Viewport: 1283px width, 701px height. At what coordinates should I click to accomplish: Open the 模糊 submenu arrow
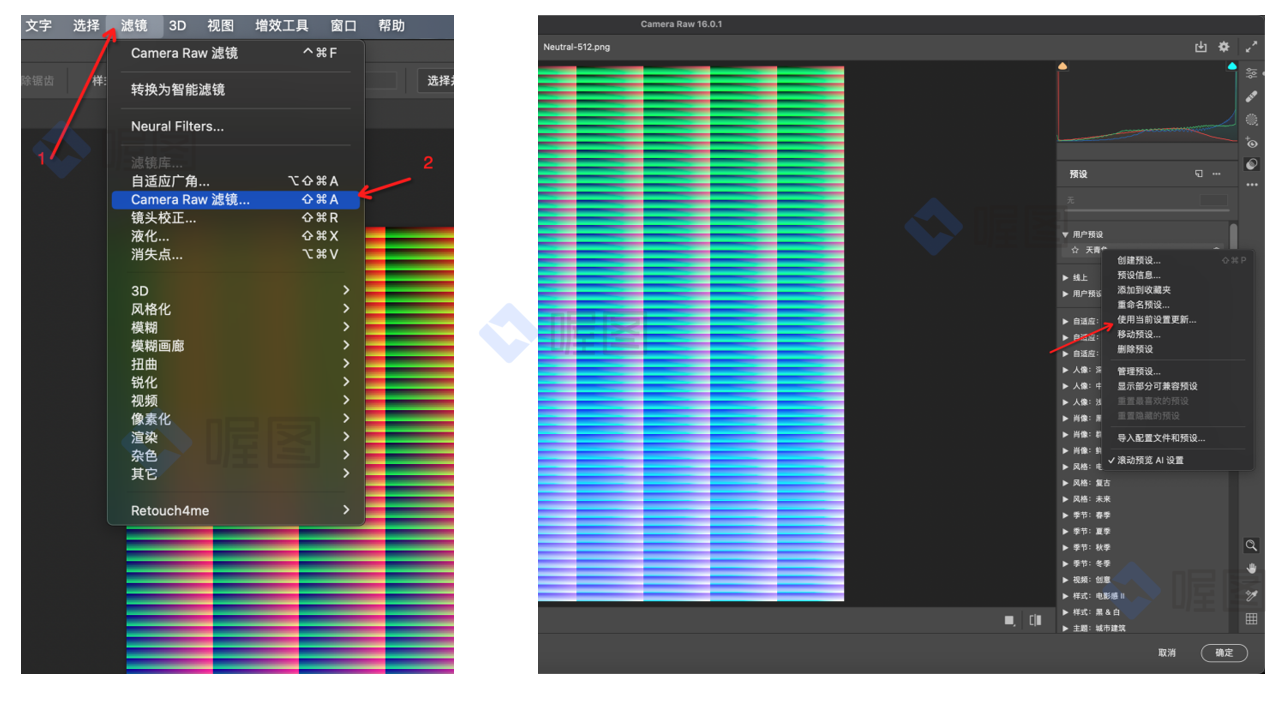346,327
